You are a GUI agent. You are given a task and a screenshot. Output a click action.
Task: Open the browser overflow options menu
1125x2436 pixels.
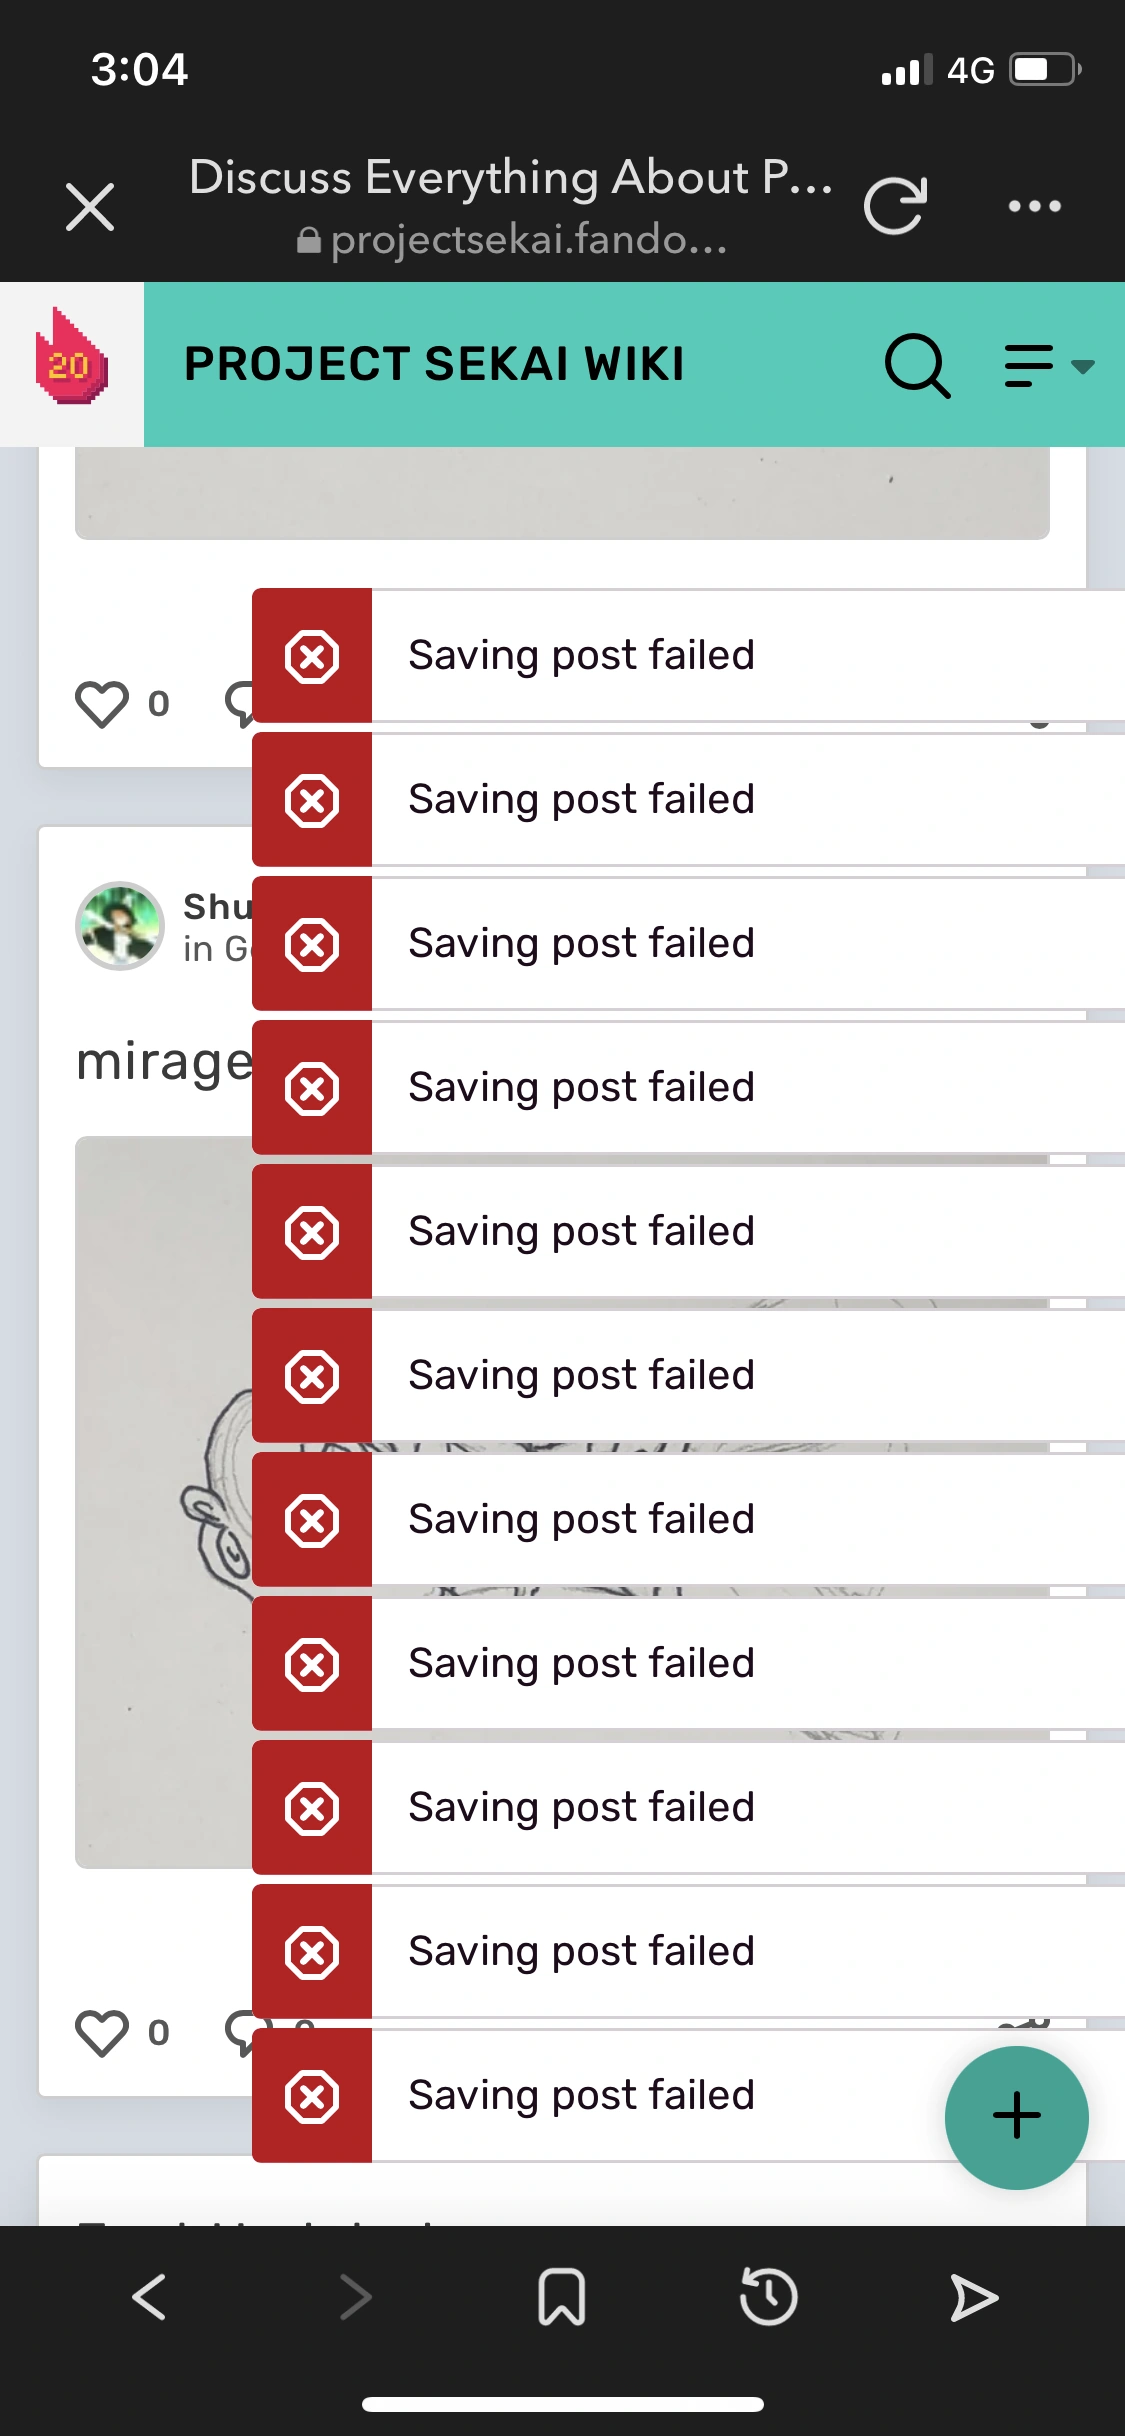point(1034,205)
